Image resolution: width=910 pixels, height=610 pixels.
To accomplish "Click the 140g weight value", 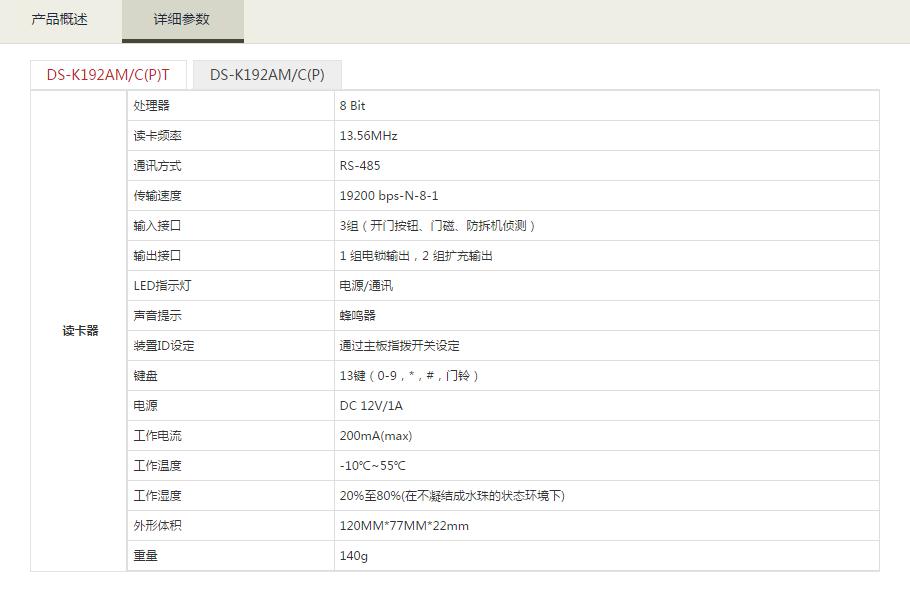I will [354, 556].
